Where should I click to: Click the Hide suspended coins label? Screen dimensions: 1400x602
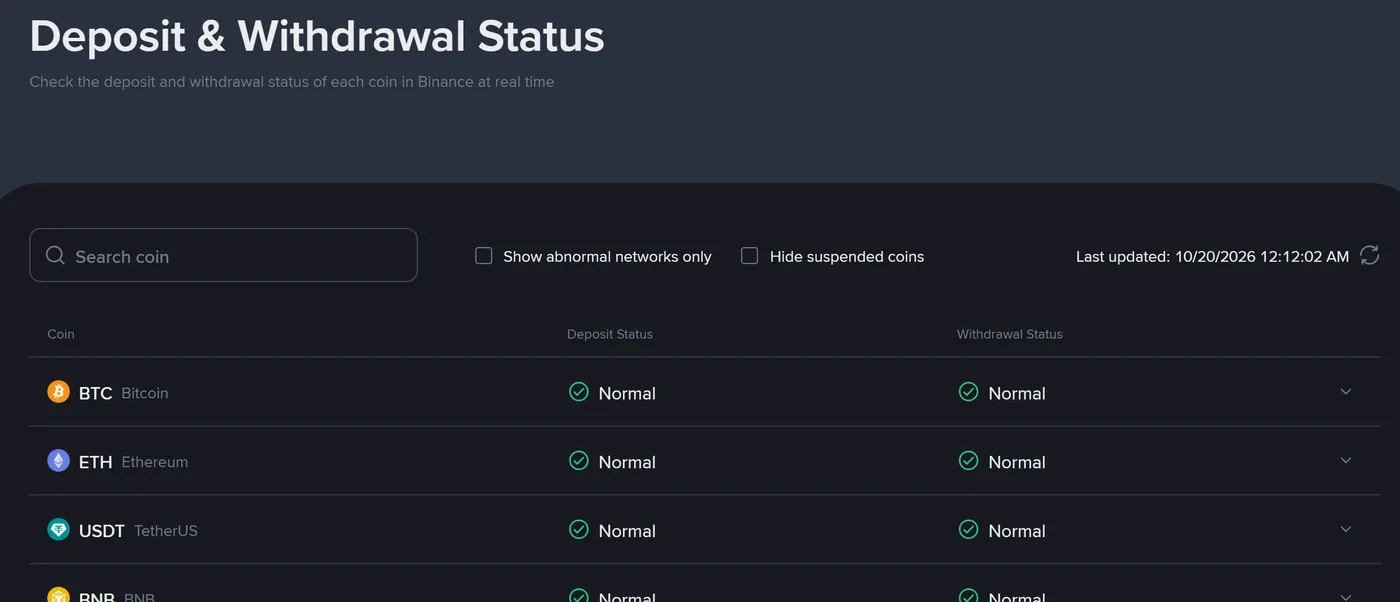point(847,257)
